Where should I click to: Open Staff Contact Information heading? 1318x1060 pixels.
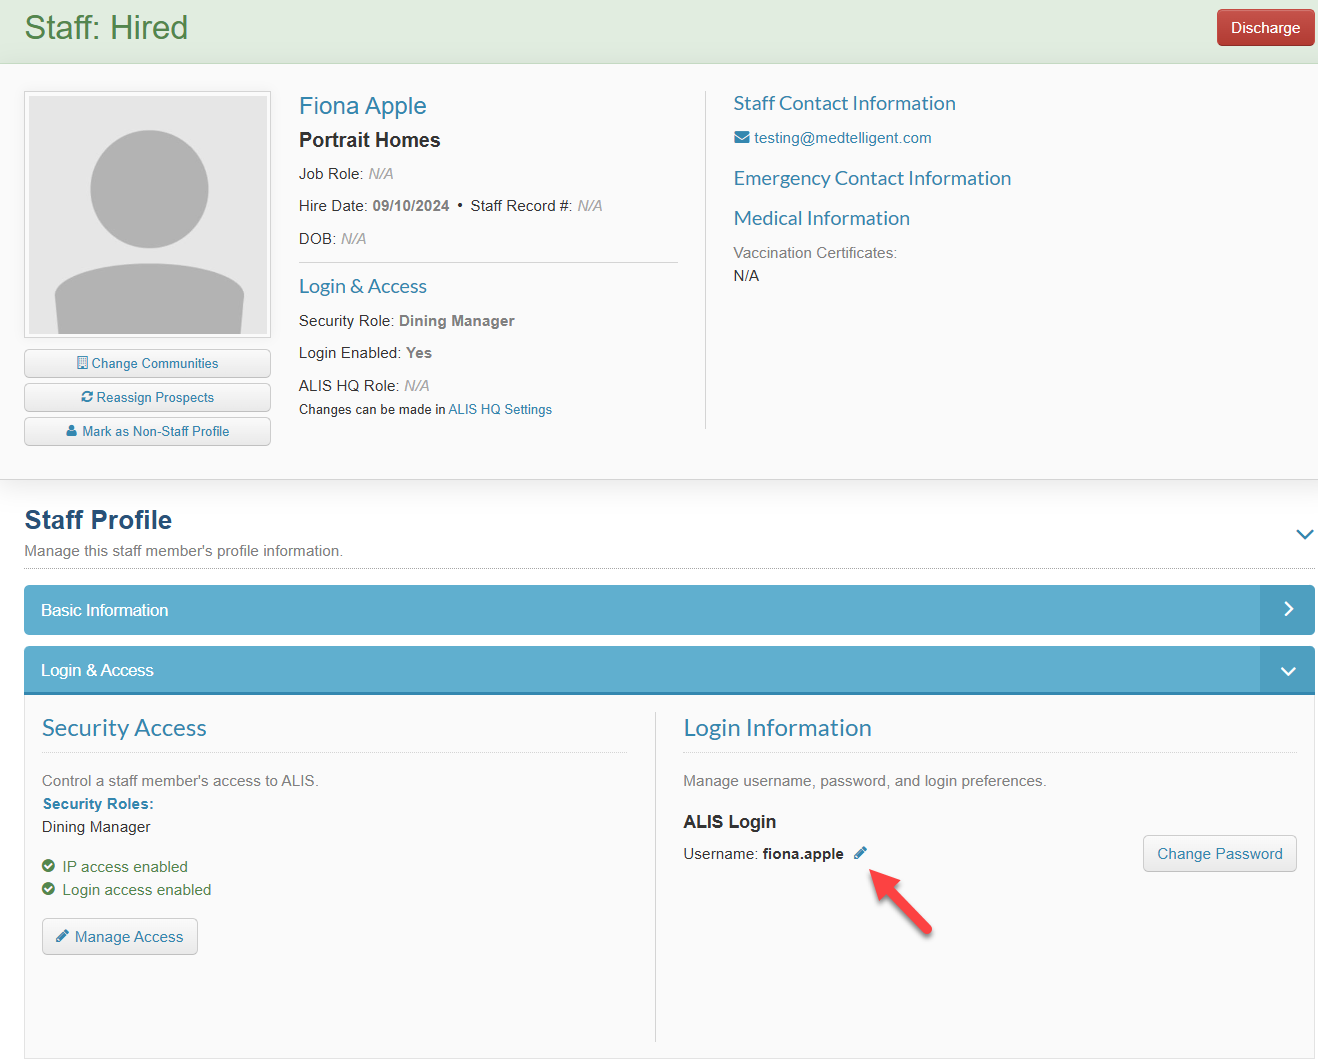(844, 103)
